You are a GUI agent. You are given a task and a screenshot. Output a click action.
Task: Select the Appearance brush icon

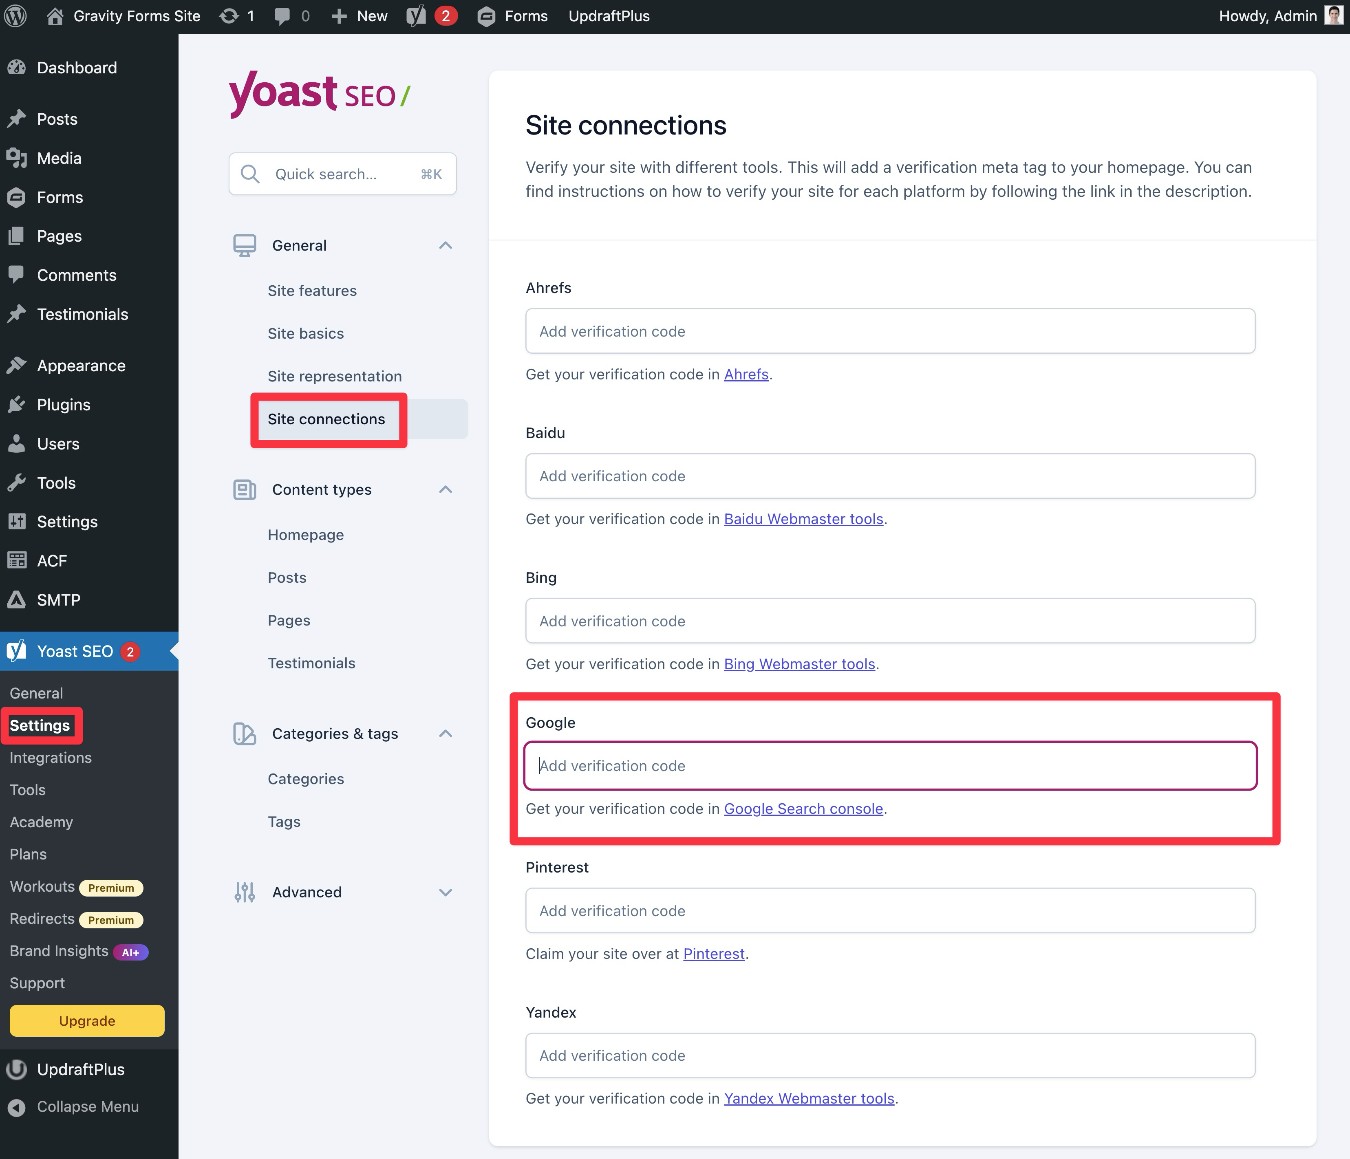click(17, 365)
